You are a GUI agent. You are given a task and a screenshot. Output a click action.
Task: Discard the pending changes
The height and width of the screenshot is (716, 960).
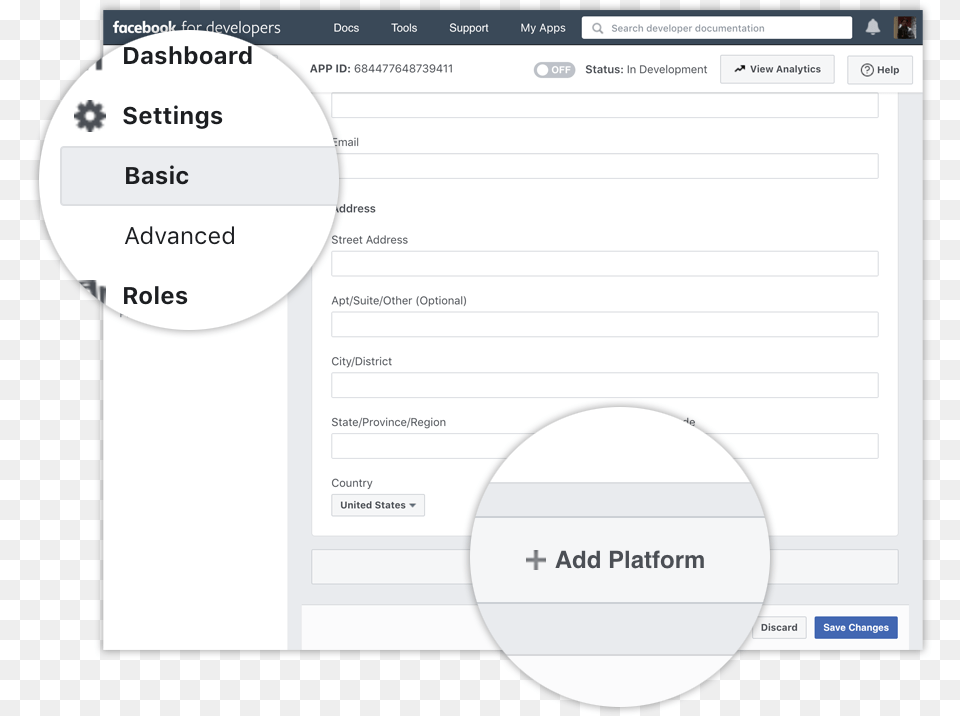(779, 627)
